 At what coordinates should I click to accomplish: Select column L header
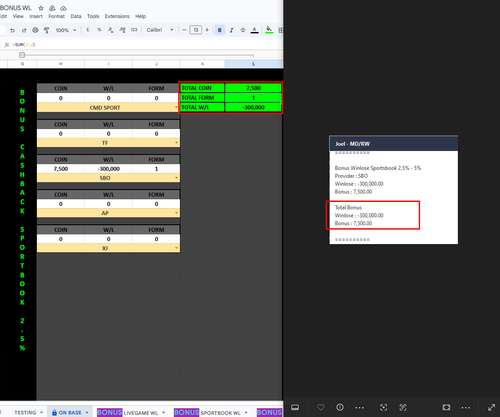(253, 64)
